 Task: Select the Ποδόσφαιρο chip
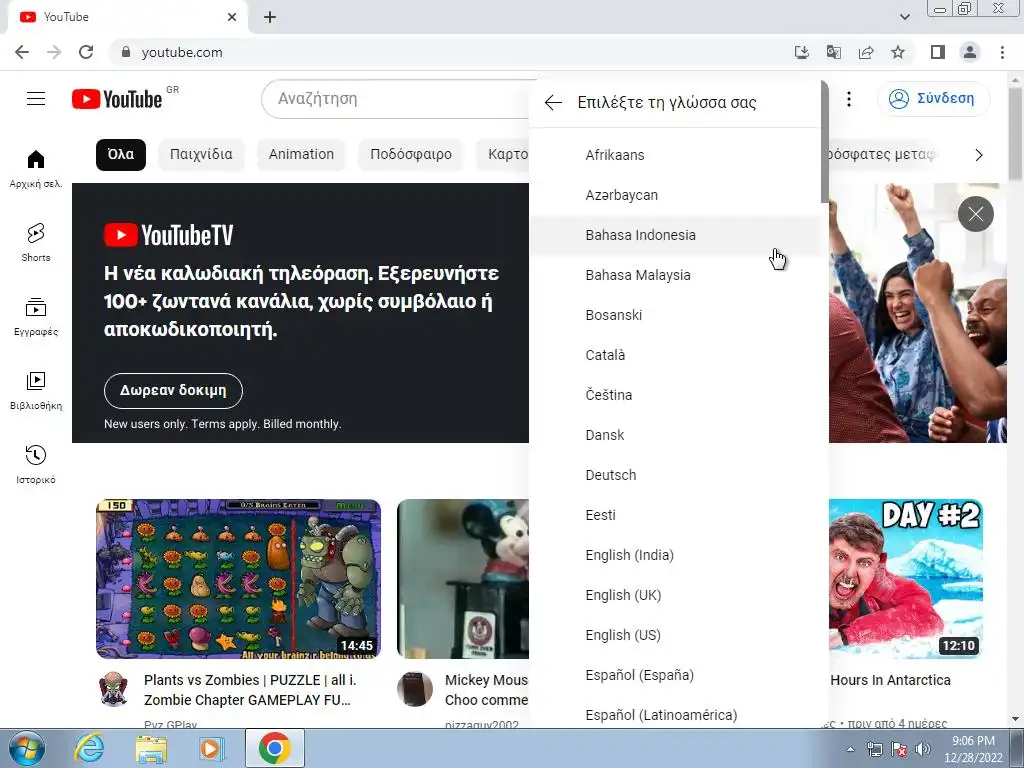[411, 155]
